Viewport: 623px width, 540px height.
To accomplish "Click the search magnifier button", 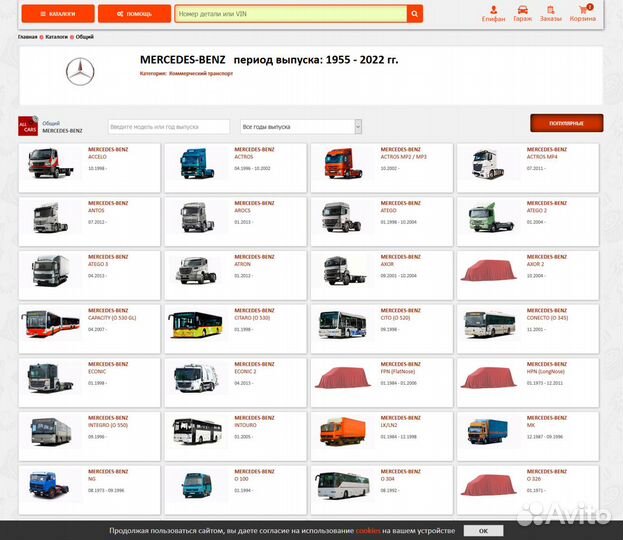I will tap(414, 14).
